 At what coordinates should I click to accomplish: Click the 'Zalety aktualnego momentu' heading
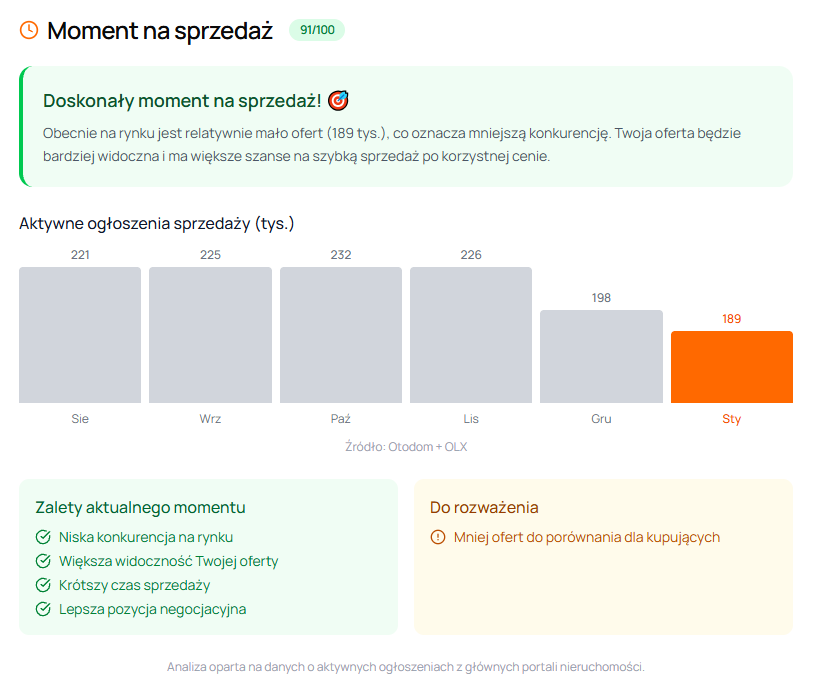(141, 507)
